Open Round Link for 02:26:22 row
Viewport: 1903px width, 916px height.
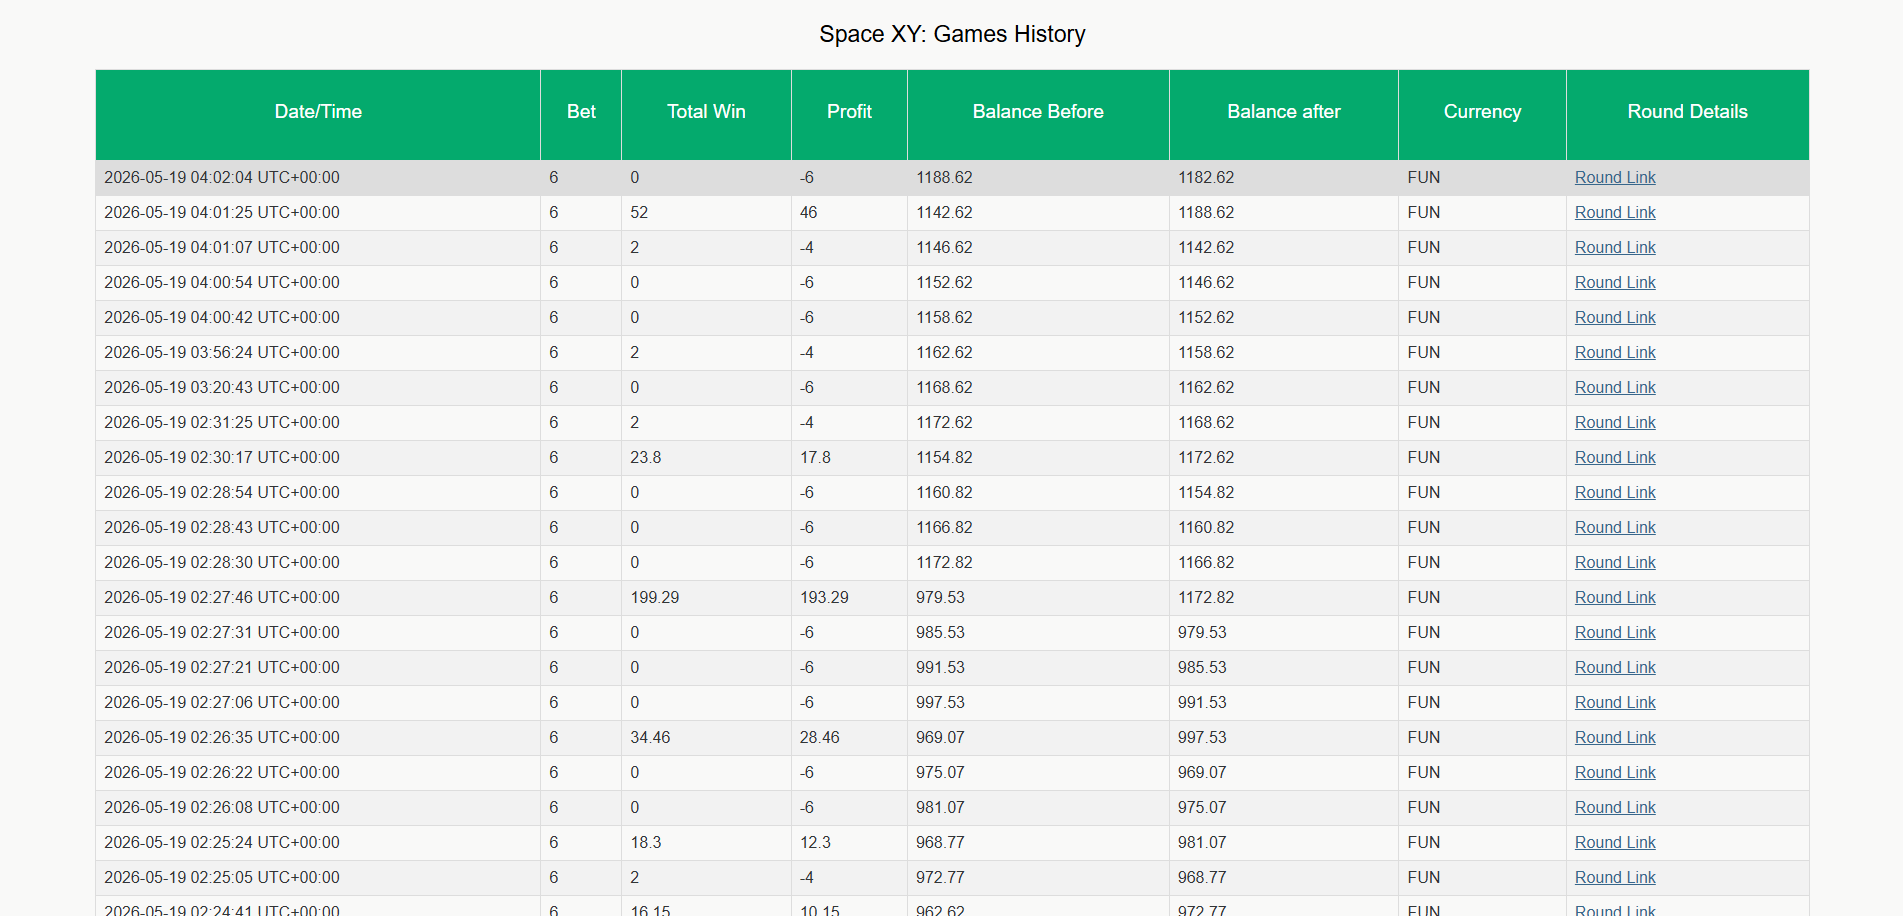click(1615, 772)
